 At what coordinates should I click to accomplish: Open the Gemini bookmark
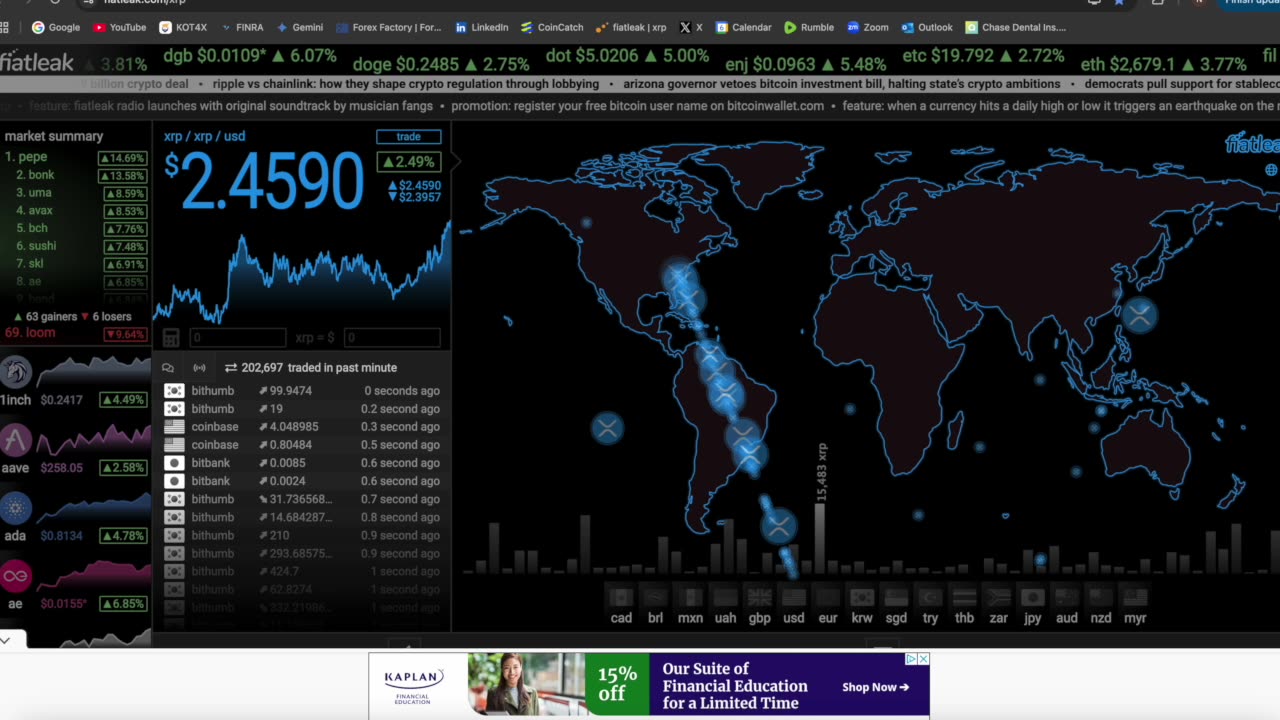click(x=299, y=27)
